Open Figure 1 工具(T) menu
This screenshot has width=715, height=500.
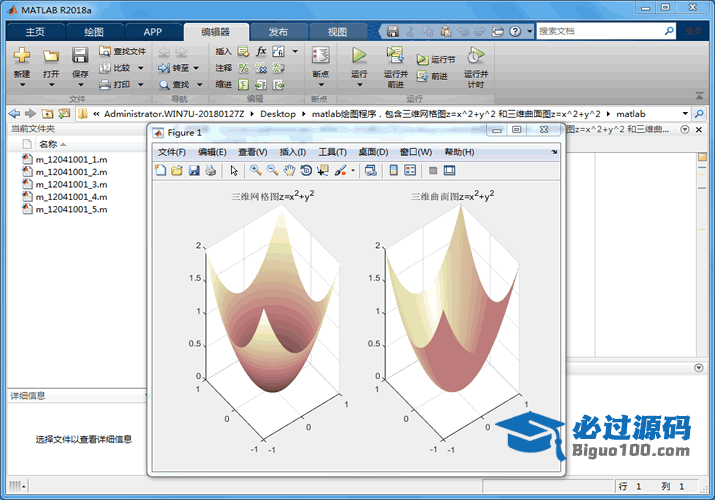(332, 152)
